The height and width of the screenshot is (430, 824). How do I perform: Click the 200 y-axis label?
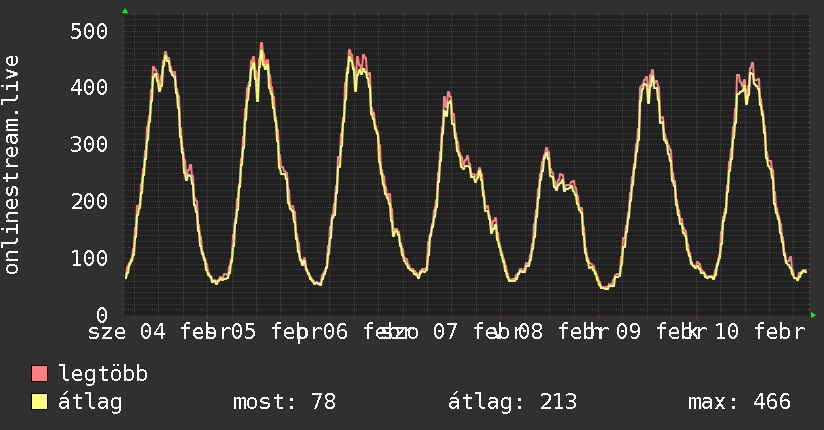click(89, 201)
